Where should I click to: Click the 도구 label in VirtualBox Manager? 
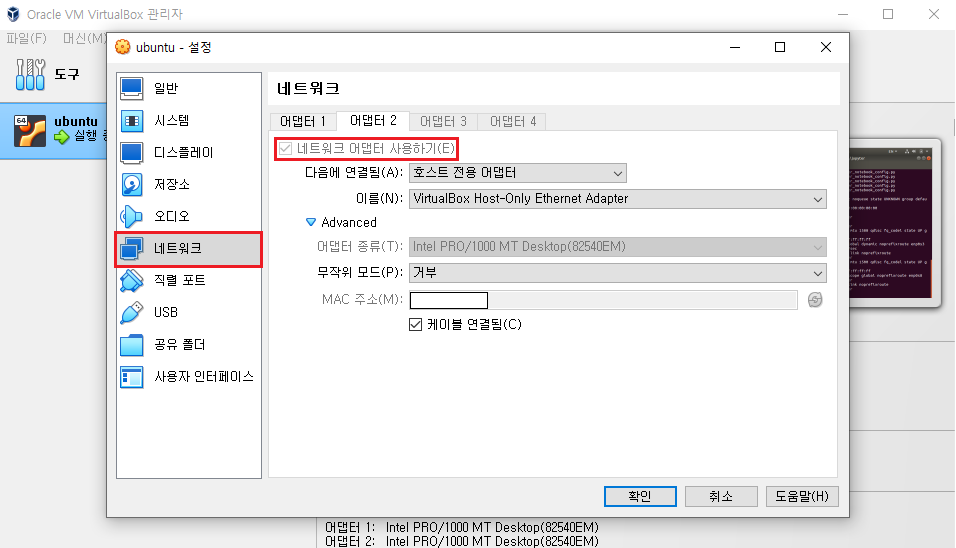(x=67, y=74)
